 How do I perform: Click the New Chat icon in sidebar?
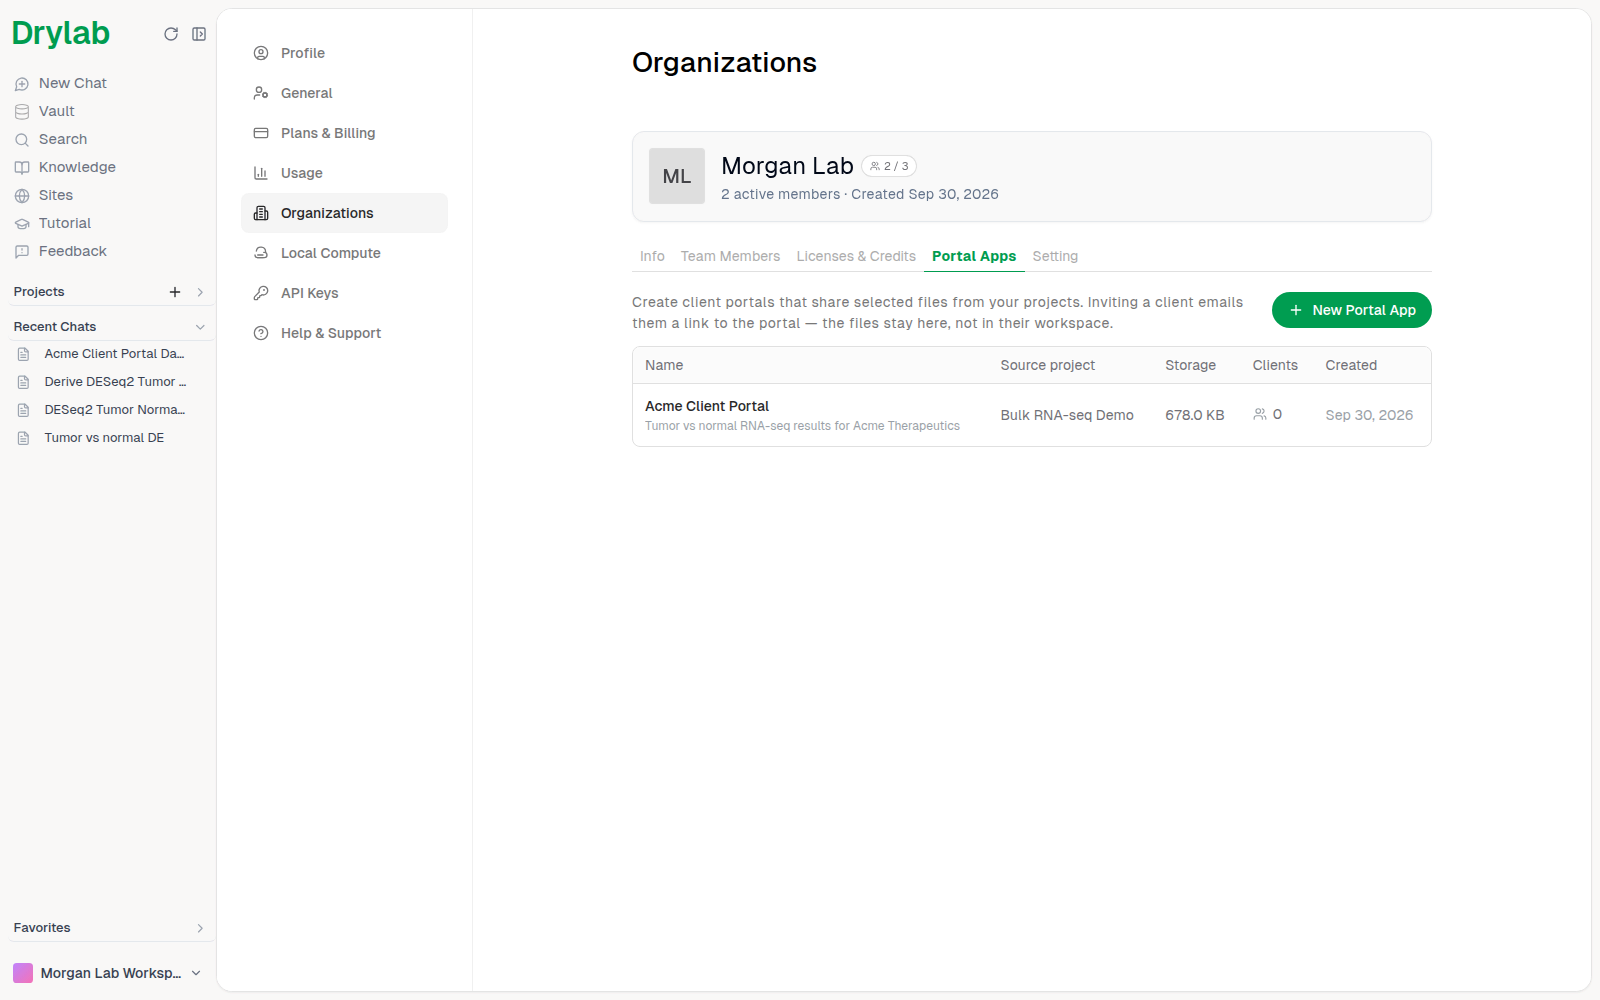(22, 84)
